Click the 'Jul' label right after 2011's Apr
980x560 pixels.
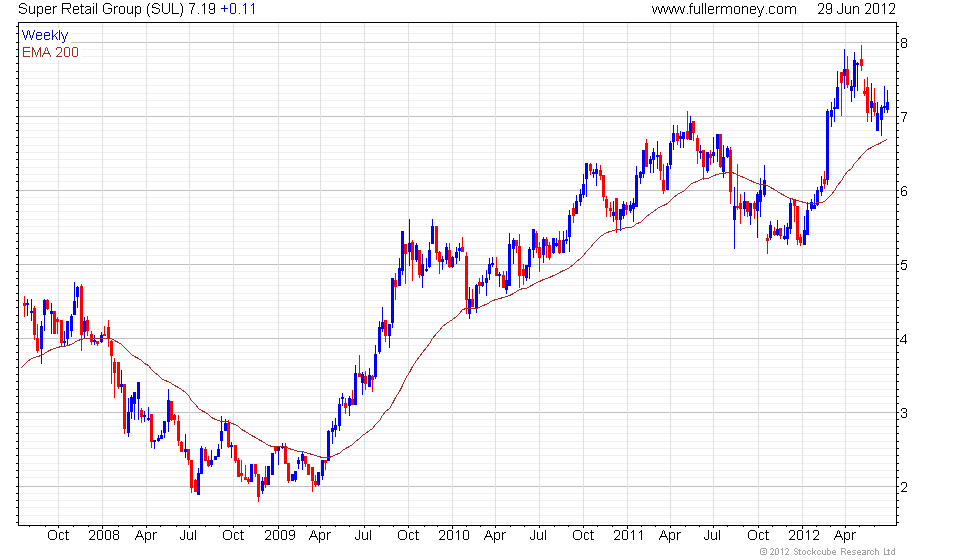pyautogui.click(x=712, y=536)
